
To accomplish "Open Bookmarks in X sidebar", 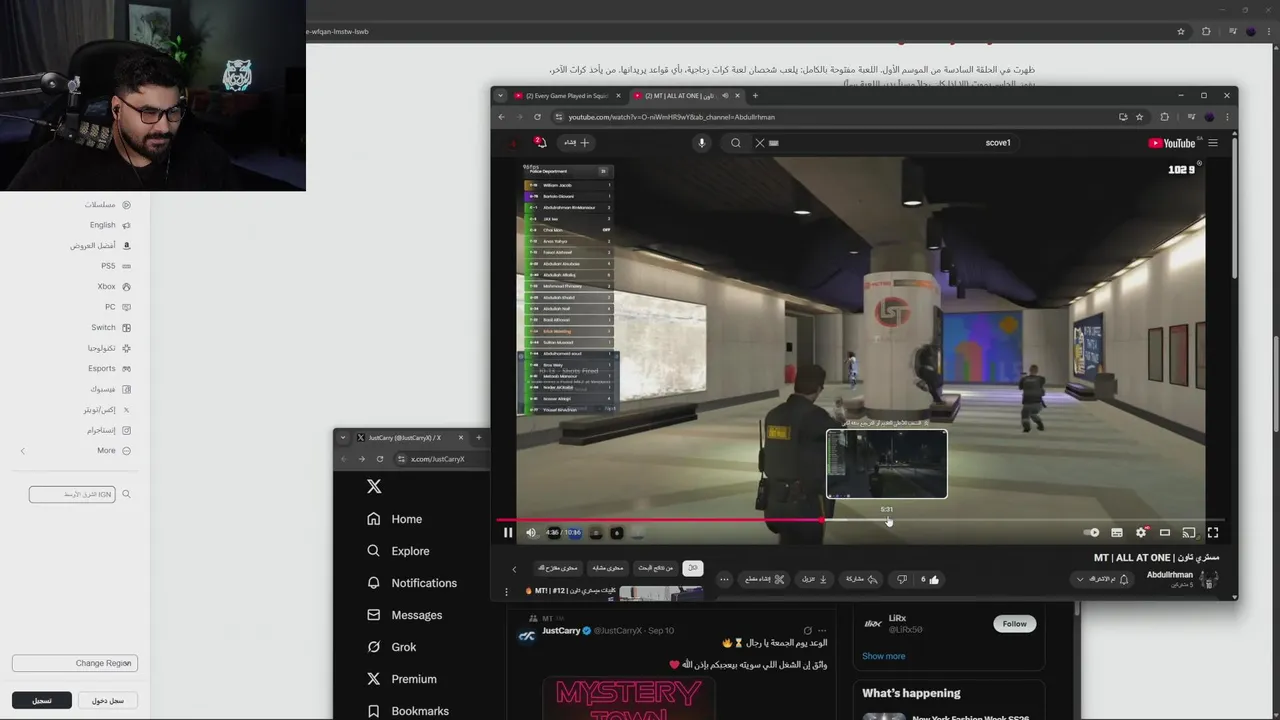I will click(407, 711).
